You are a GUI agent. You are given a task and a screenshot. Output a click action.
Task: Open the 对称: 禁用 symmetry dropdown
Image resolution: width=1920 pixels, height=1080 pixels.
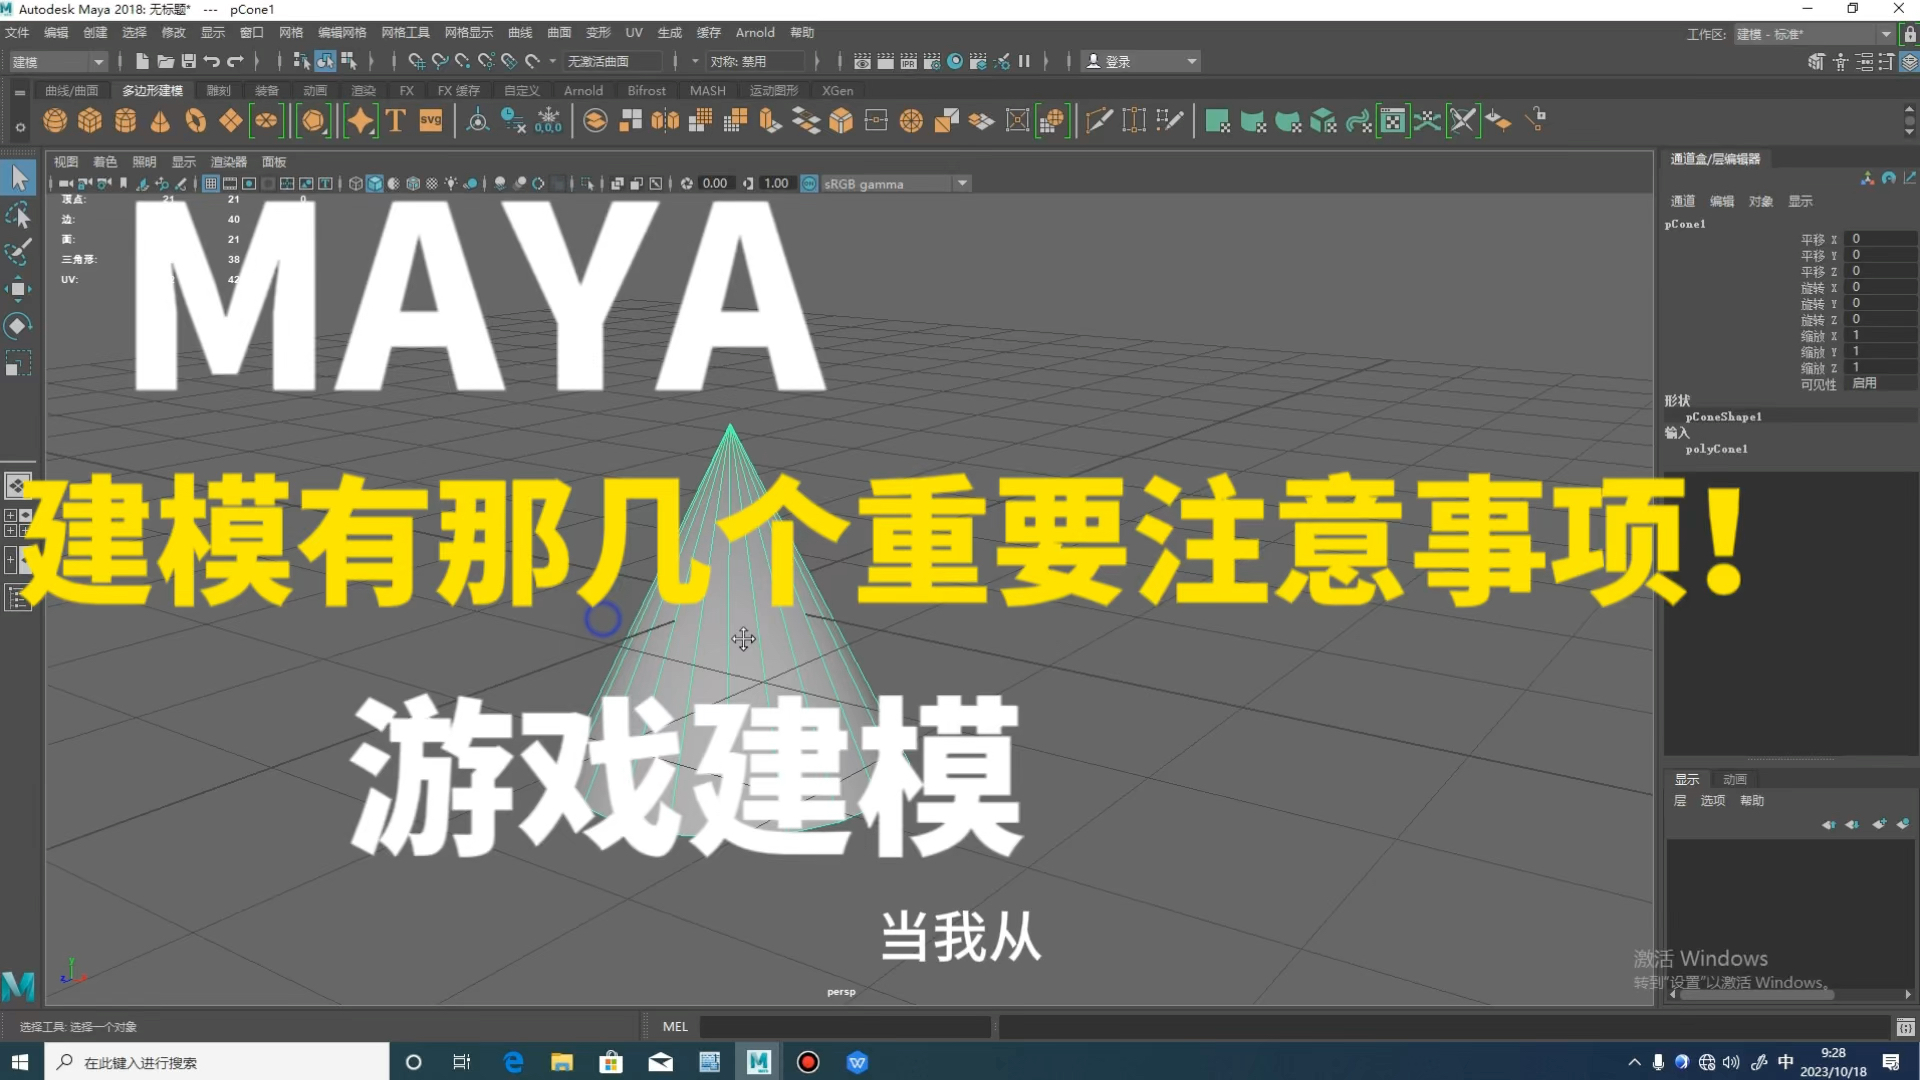tap(757, 60)
